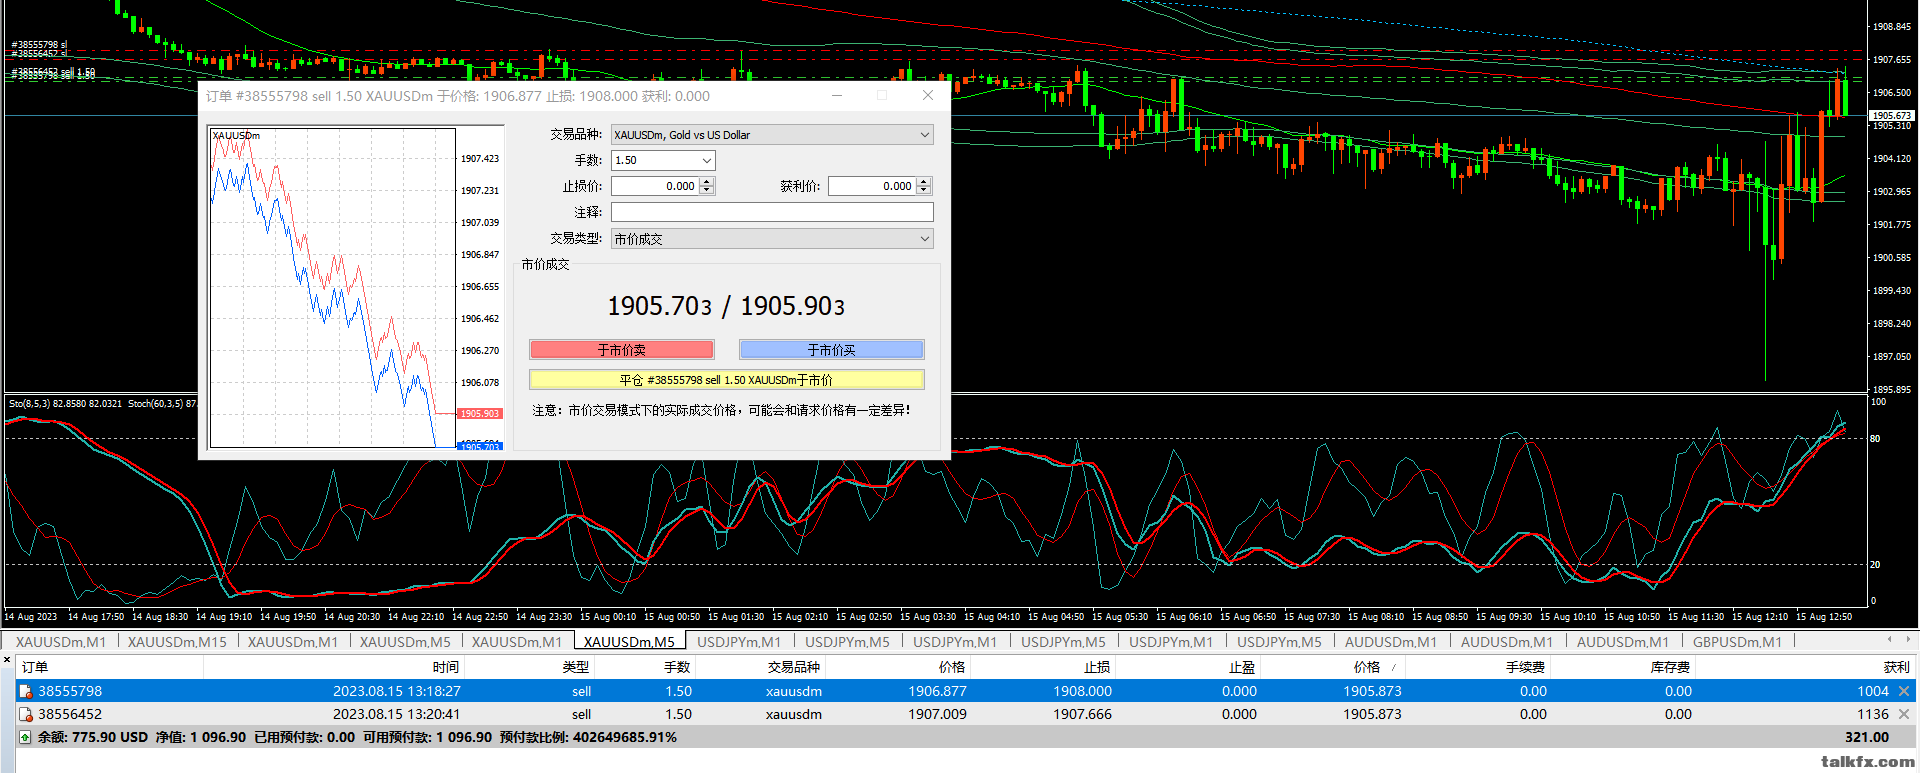Click the order icon beside 38555798
The image size is (1920, 773).
tap(26, 691)
